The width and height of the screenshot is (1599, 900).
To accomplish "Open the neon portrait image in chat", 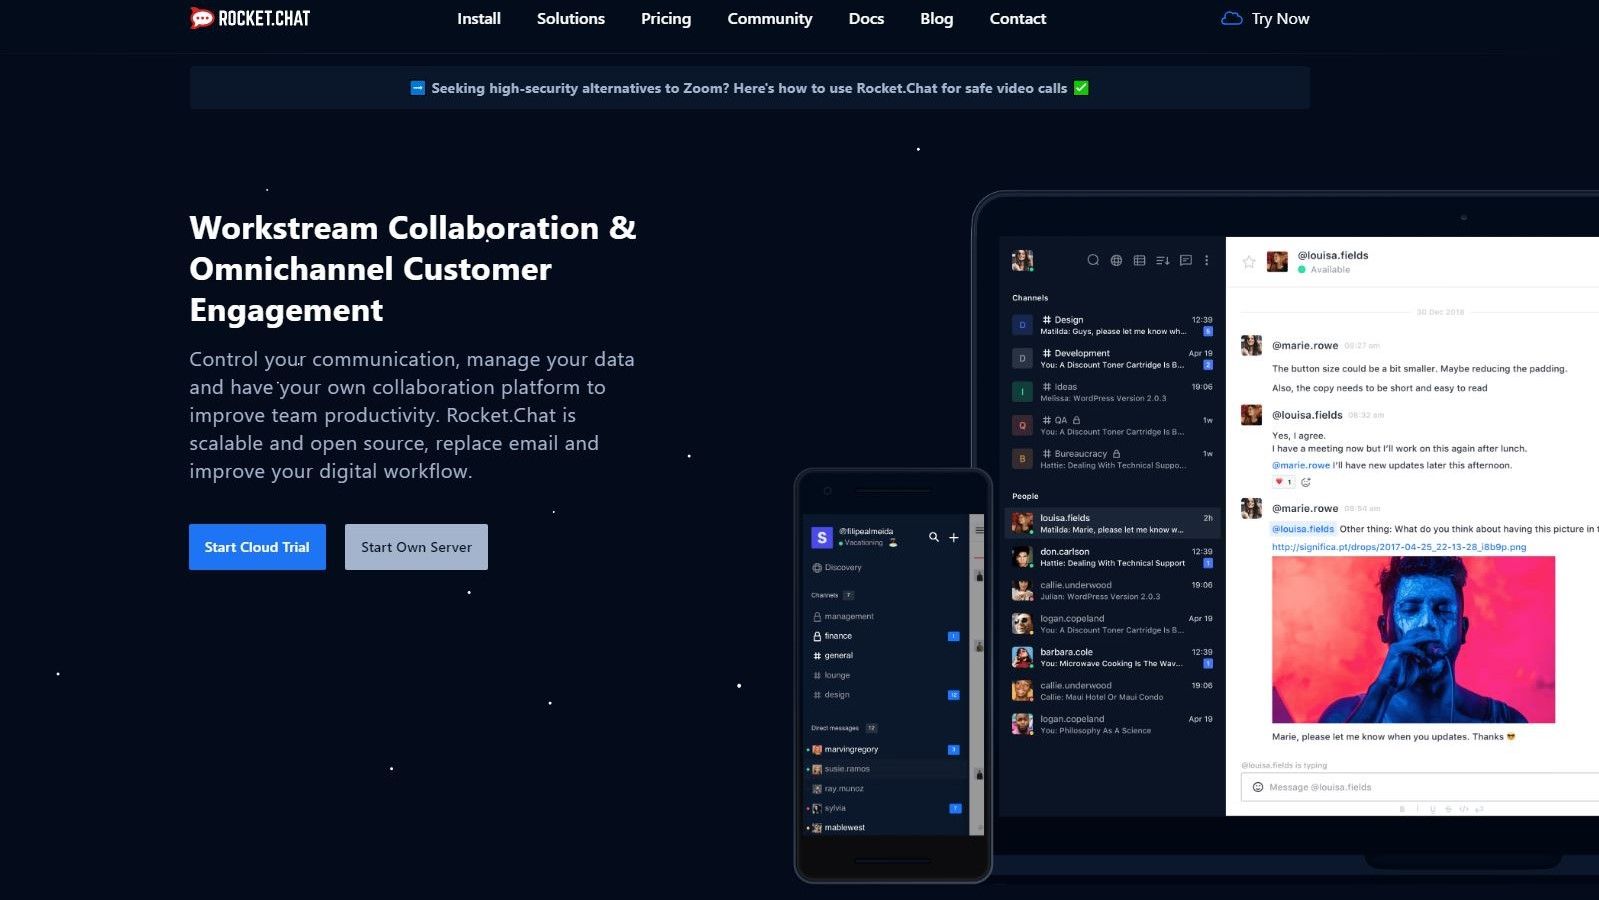I will tap(1413, 639).
